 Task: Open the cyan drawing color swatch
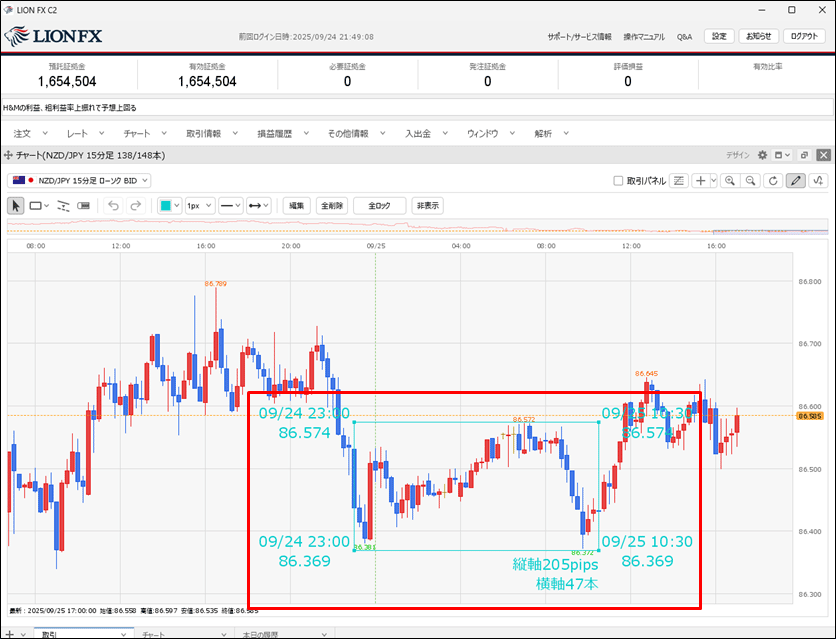pyautogui.click(x=169, y=205)
